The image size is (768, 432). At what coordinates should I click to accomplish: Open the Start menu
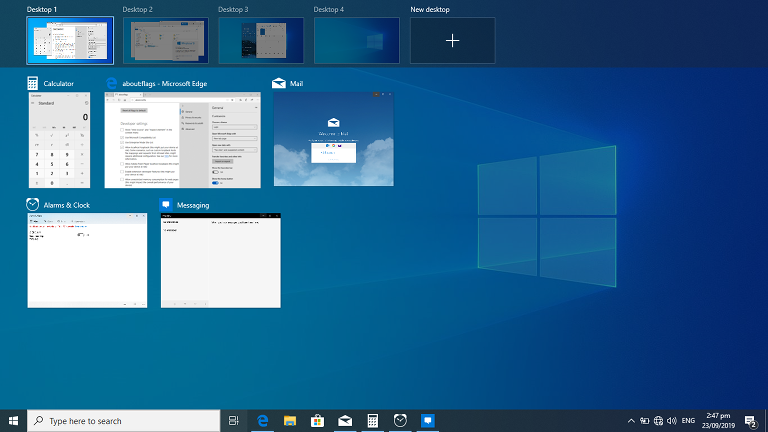tap(14, 421)
